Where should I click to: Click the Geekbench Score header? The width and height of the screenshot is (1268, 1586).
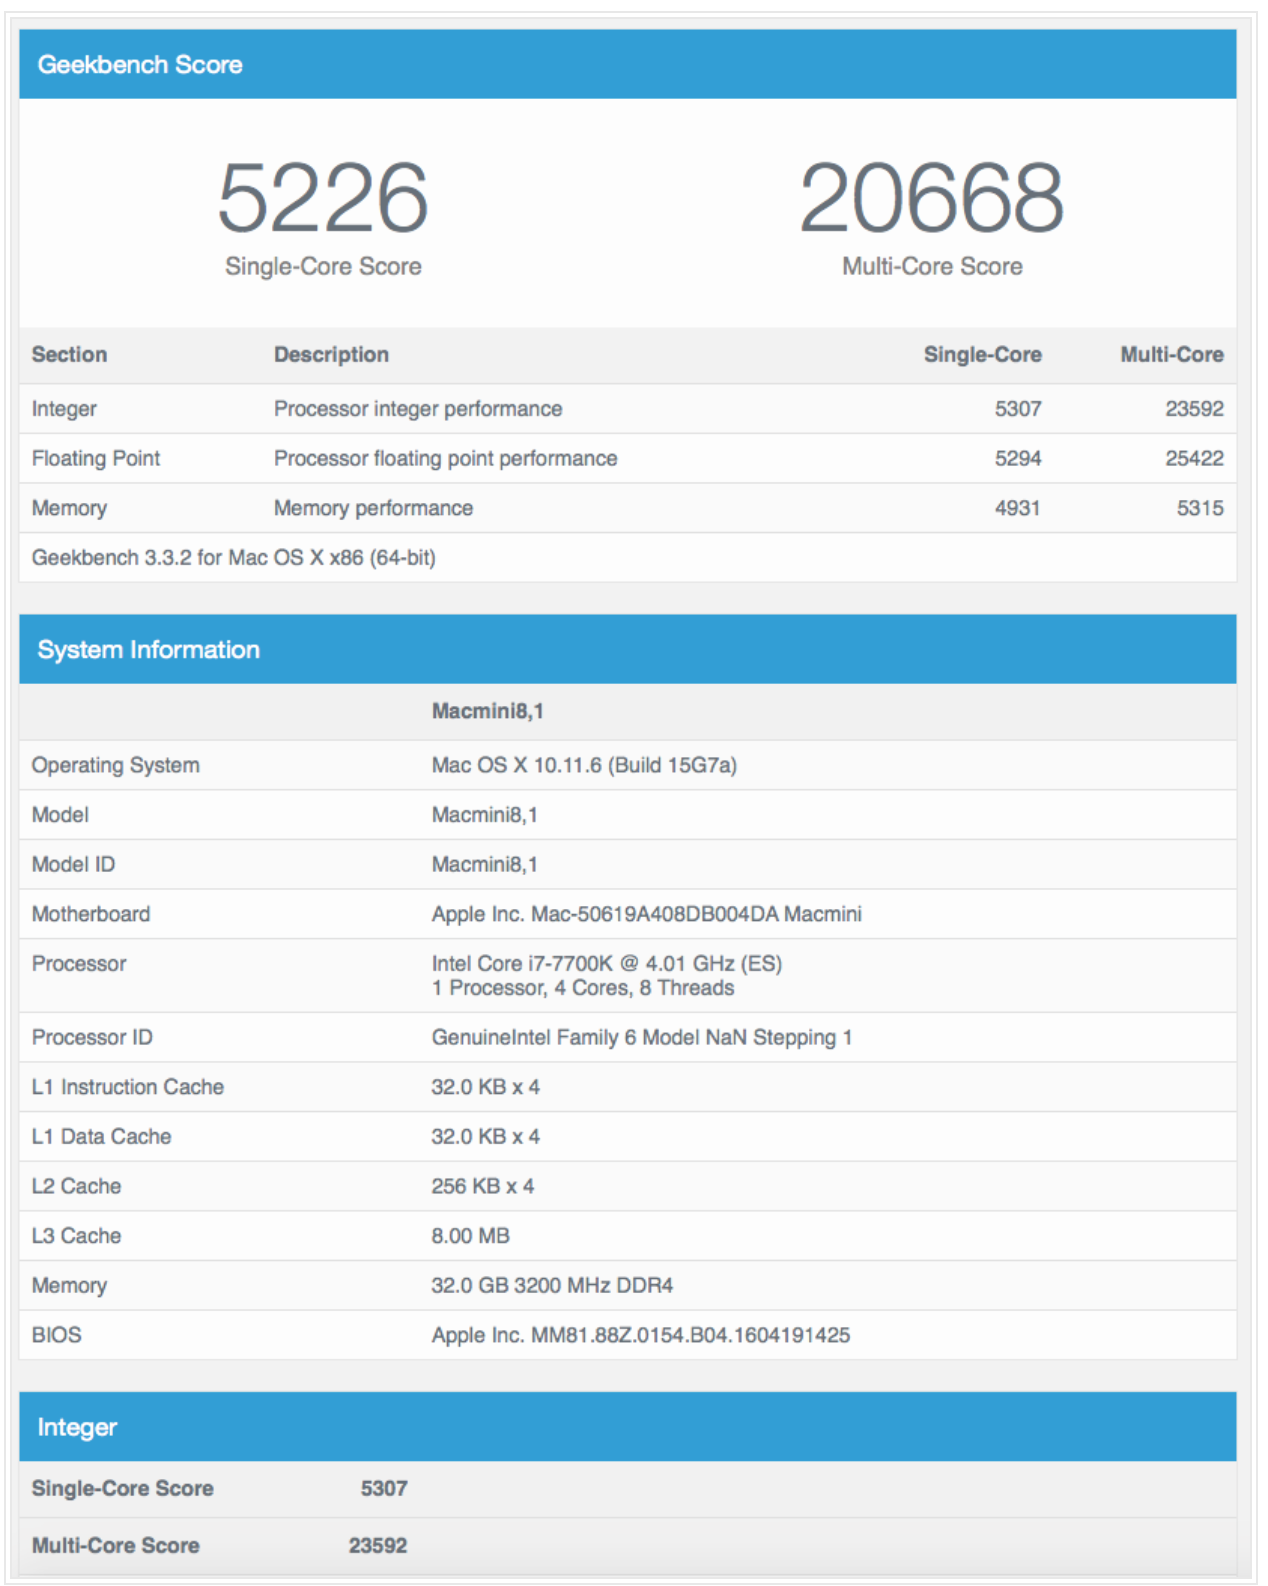[627, 64]
